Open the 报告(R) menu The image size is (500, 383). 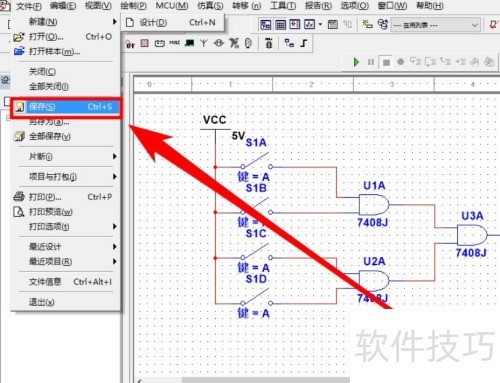click(x=318, y=6)
